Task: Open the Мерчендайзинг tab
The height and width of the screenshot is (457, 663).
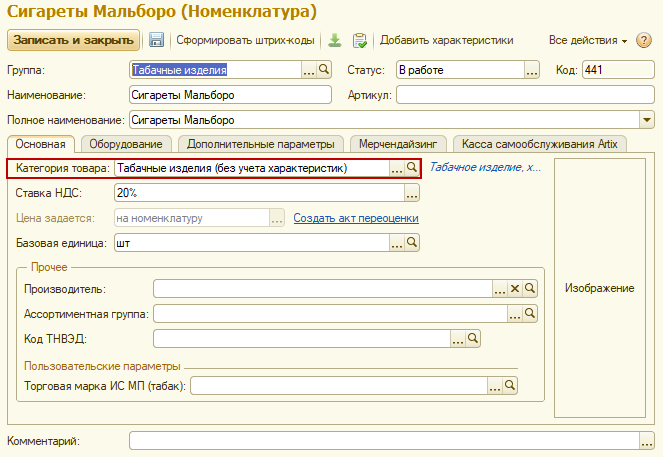Action: pyautogui.click(x=398, y=144)
